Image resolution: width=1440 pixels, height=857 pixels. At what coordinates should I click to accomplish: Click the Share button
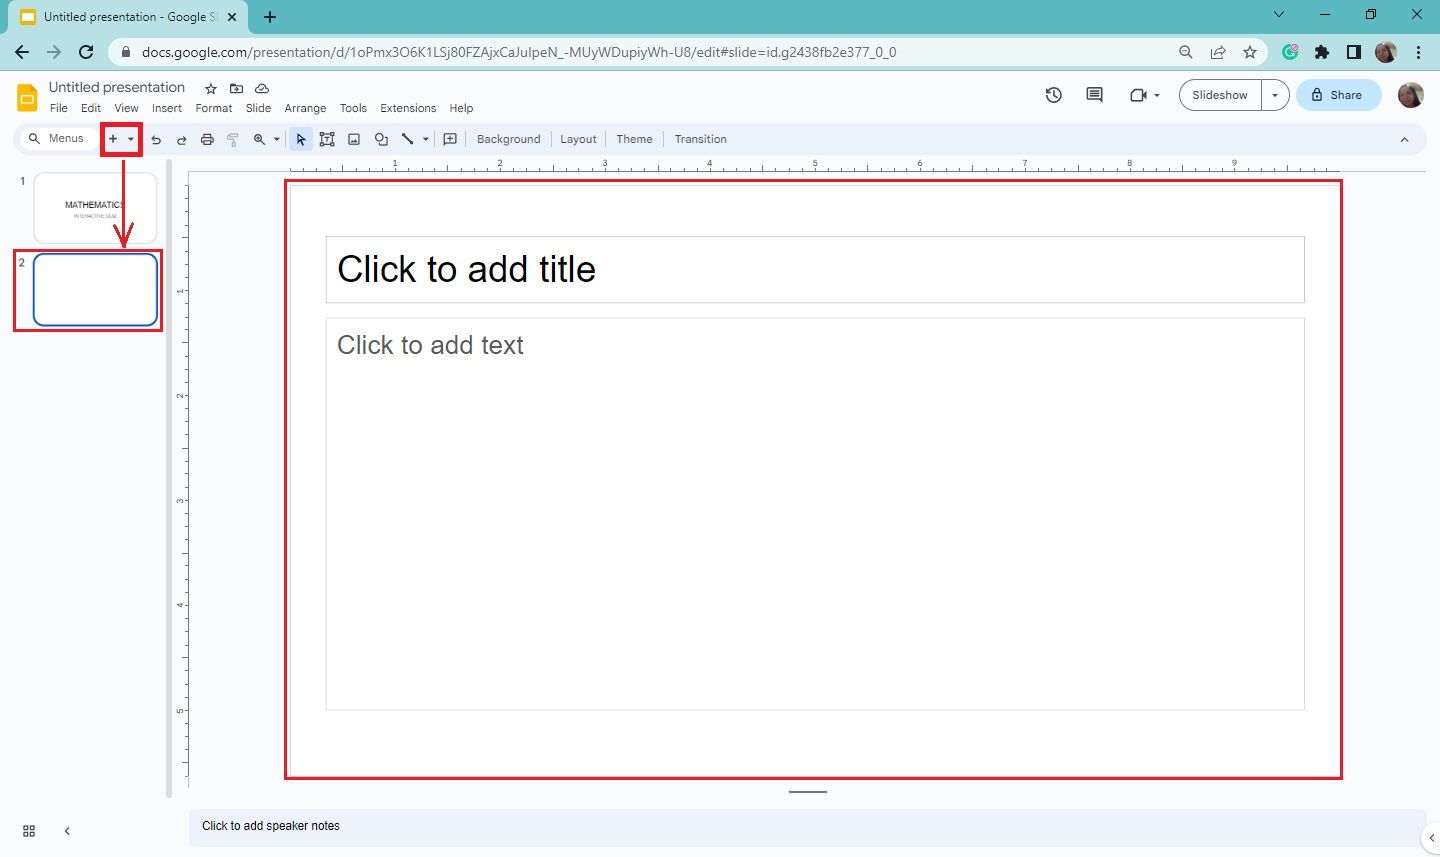click(x=1338, y=95)
